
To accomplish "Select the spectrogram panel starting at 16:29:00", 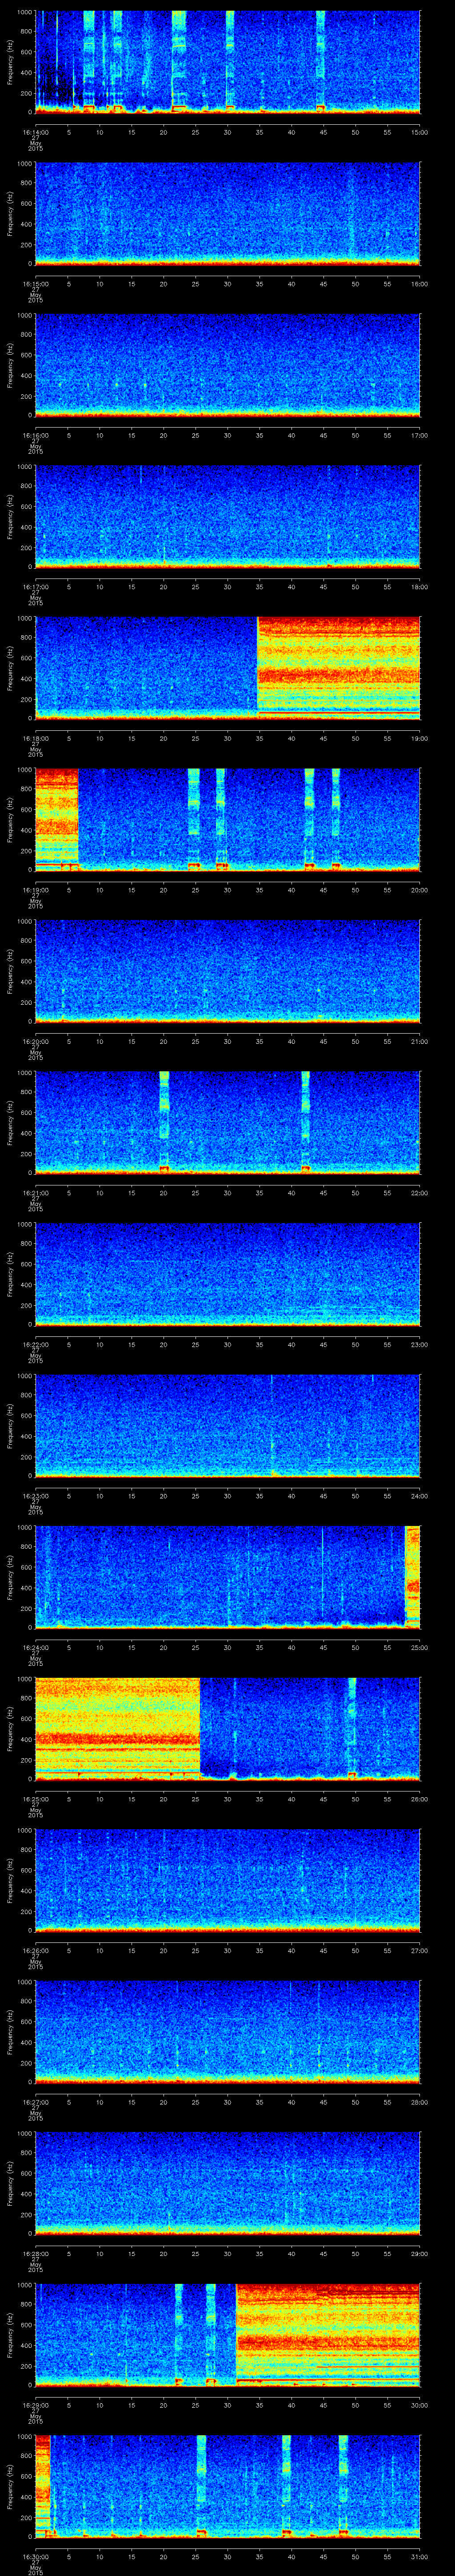I will point(227,2335).
